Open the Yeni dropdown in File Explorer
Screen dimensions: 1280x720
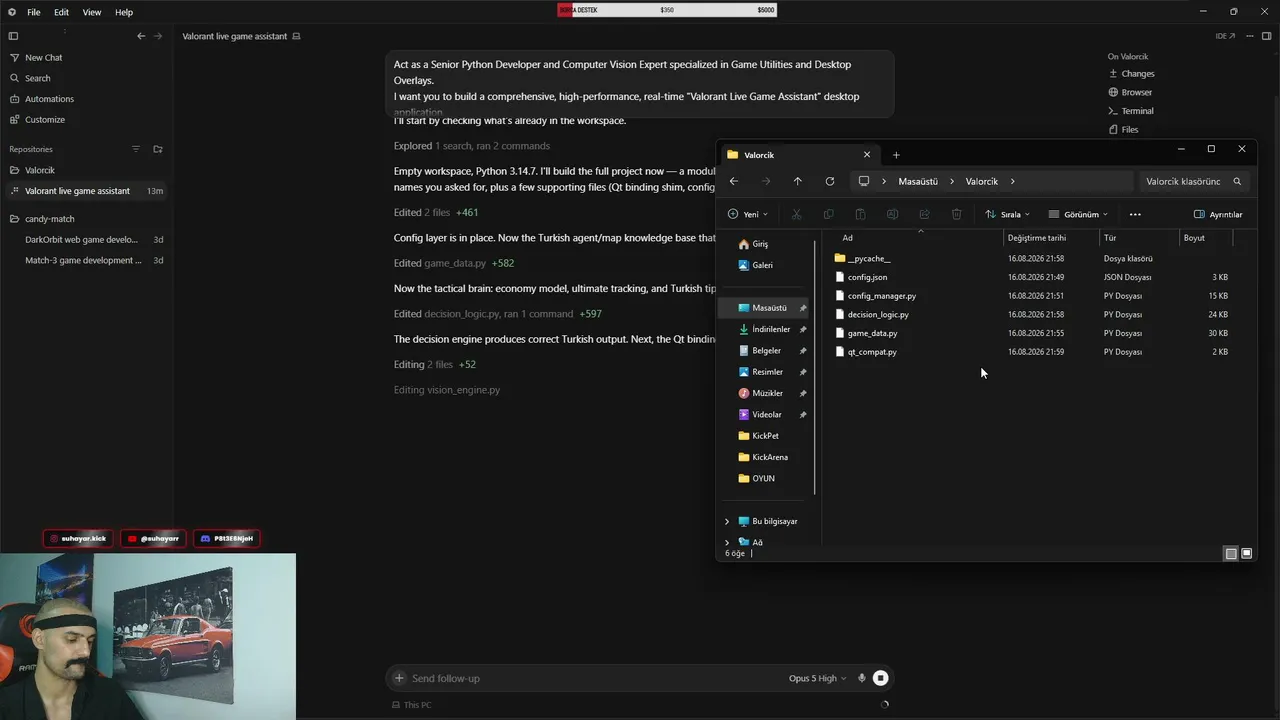point(748,214)
